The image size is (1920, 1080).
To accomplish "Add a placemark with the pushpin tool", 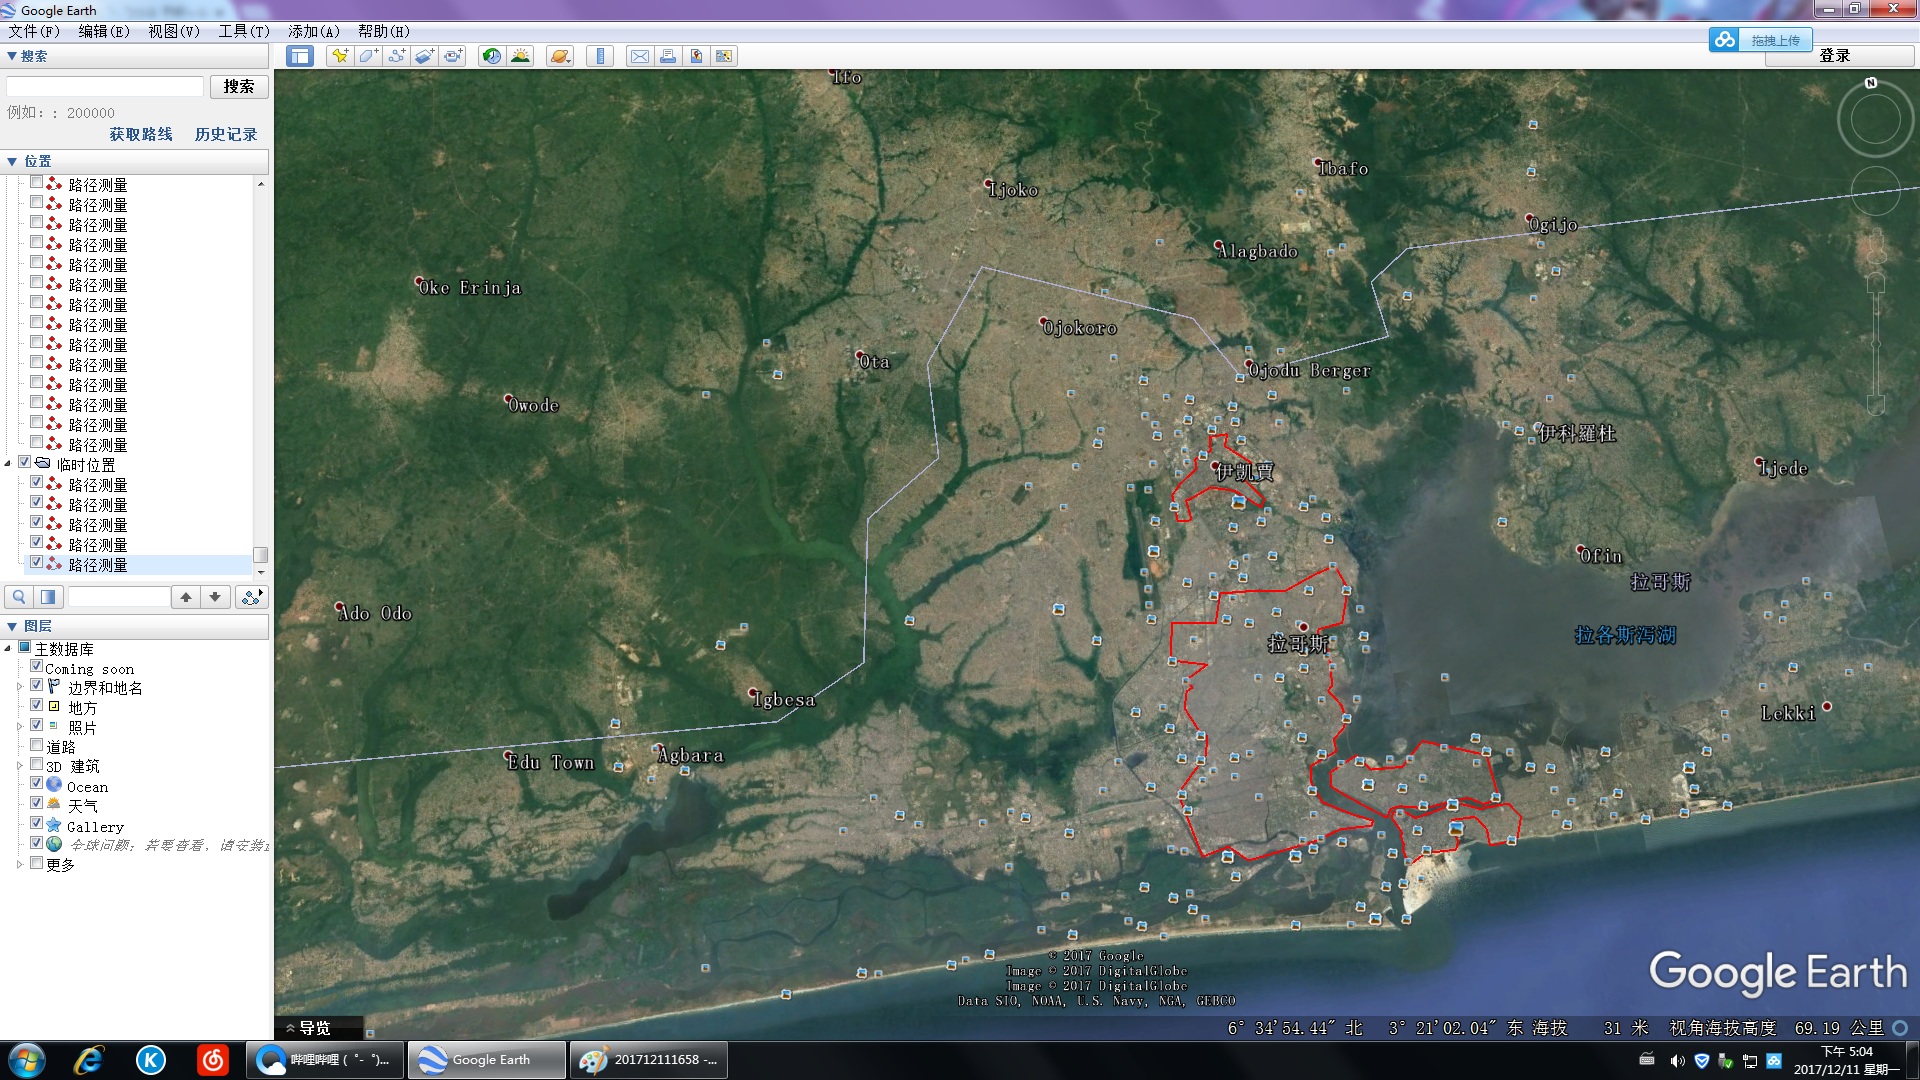I will pos(340,56).
